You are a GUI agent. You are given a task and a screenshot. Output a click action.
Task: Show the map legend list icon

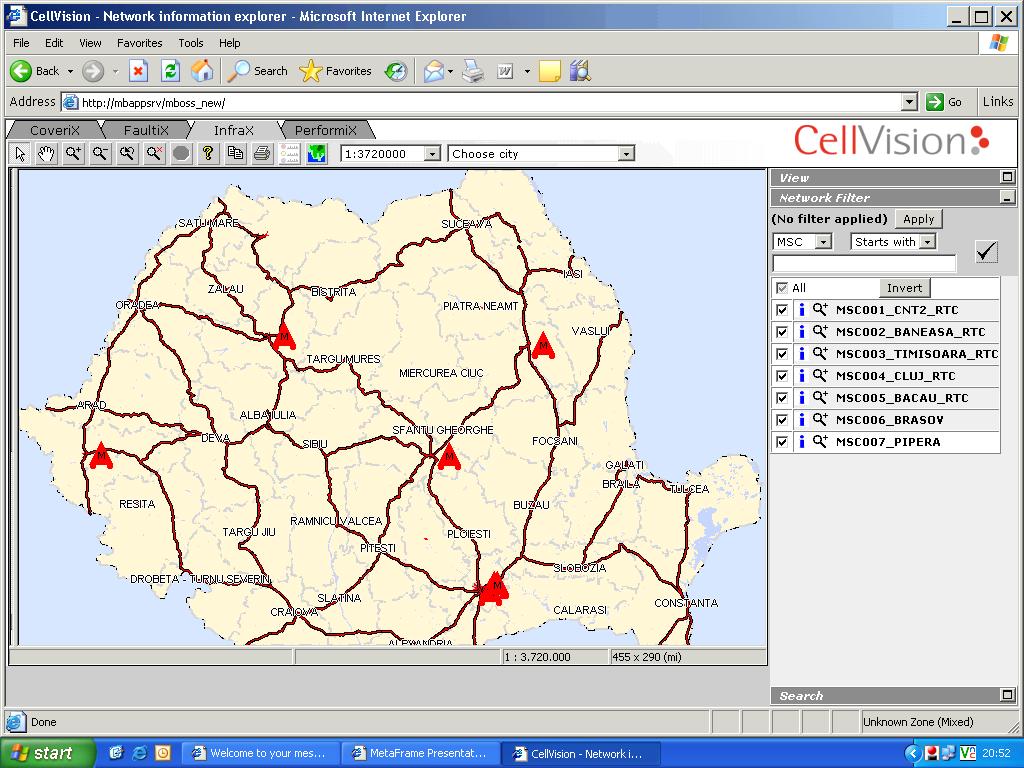point(289,154)
